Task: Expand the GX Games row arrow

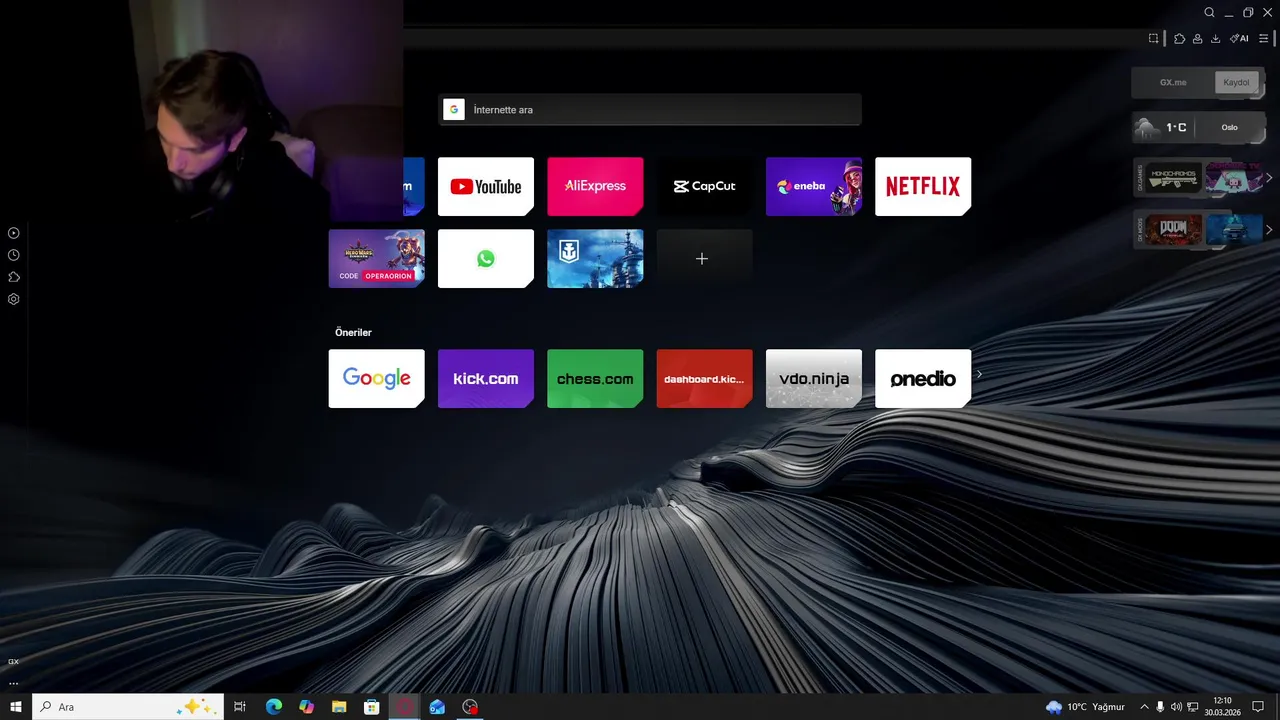Action: tap(1269, 178)
